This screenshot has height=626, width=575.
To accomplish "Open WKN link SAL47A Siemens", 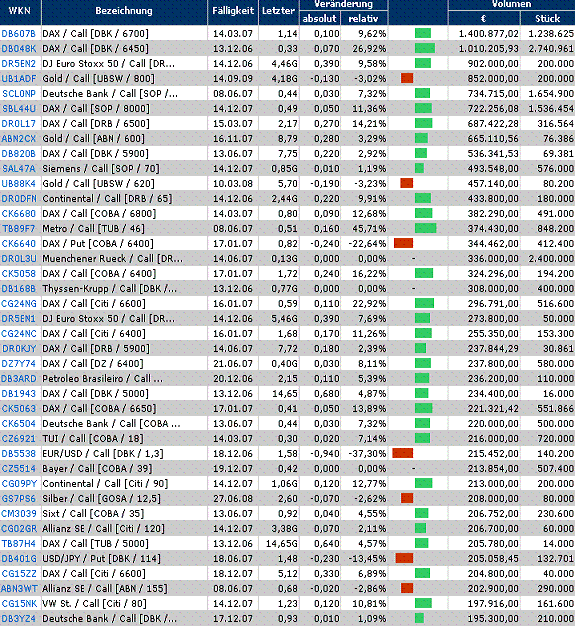I will (x=19, y=168).
